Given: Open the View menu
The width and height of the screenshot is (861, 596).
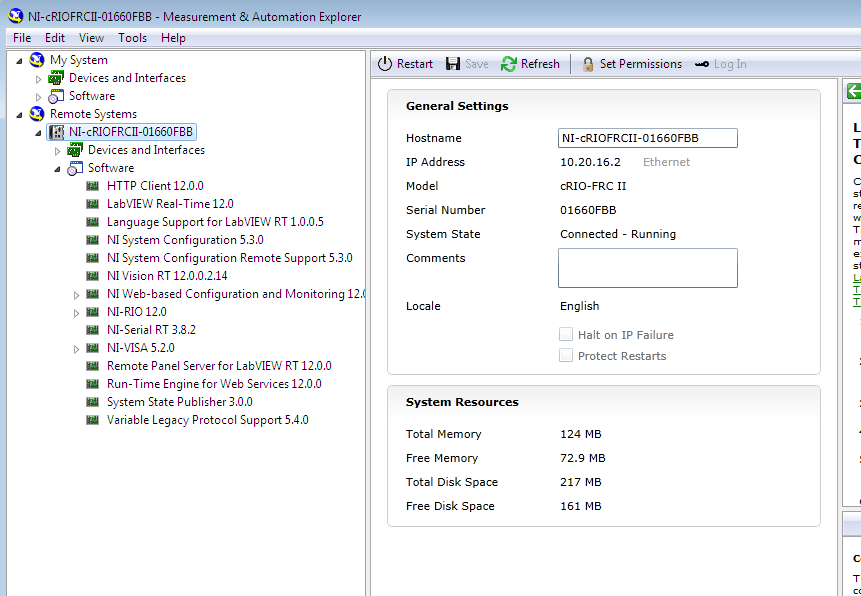Looking at the screenshot, I should [x=91, y=38].
